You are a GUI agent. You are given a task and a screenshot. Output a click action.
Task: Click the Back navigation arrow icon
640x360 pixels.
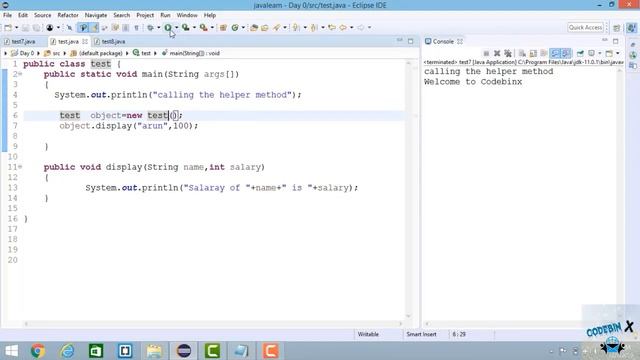343,28
